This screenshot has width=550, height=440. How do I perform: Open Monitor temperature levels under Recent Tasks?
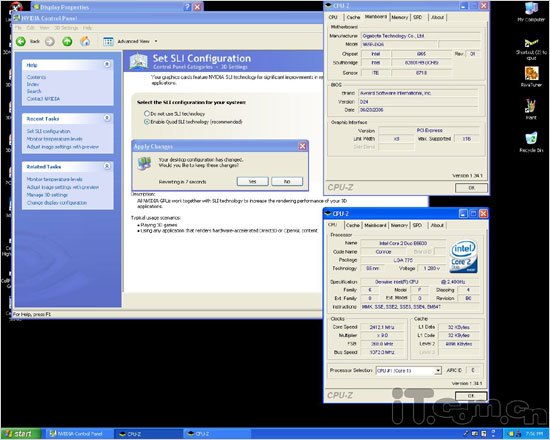coord(54,139)
